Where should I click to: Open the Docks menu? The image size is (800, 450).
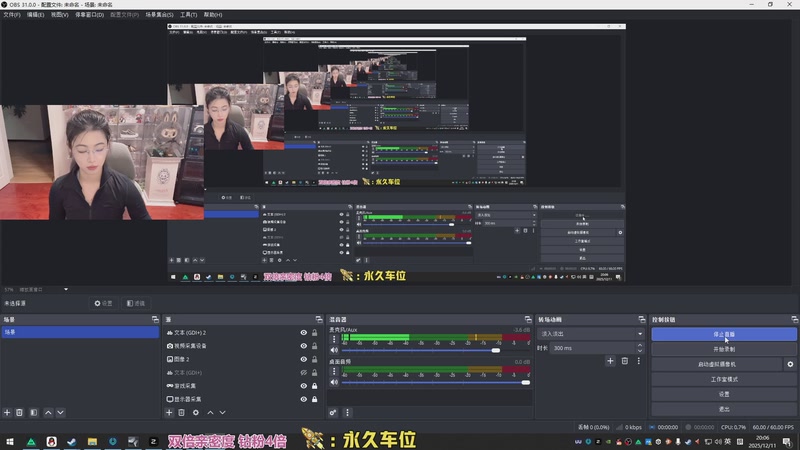click(89, 15)
